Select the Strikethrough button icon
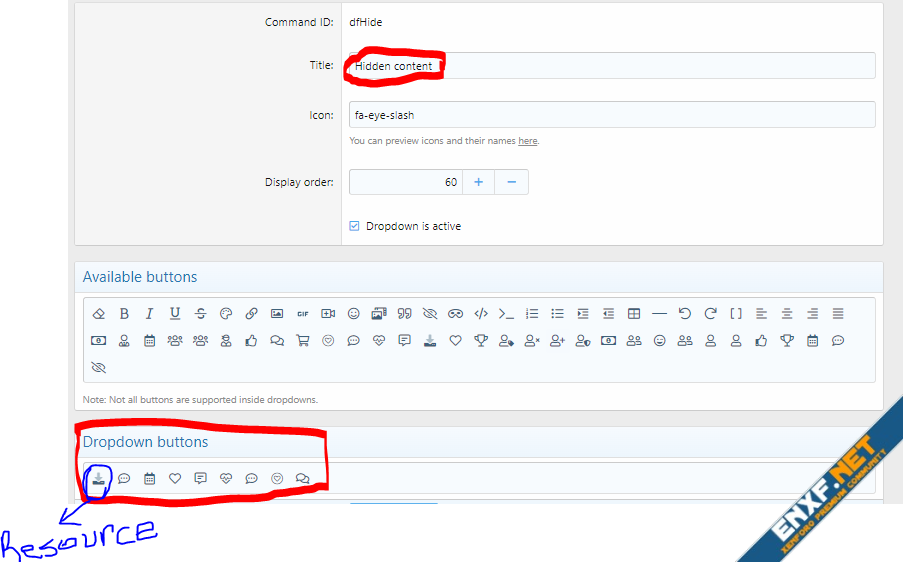Image resolution: width=903 pixels, height=562 pixels. 201,313
